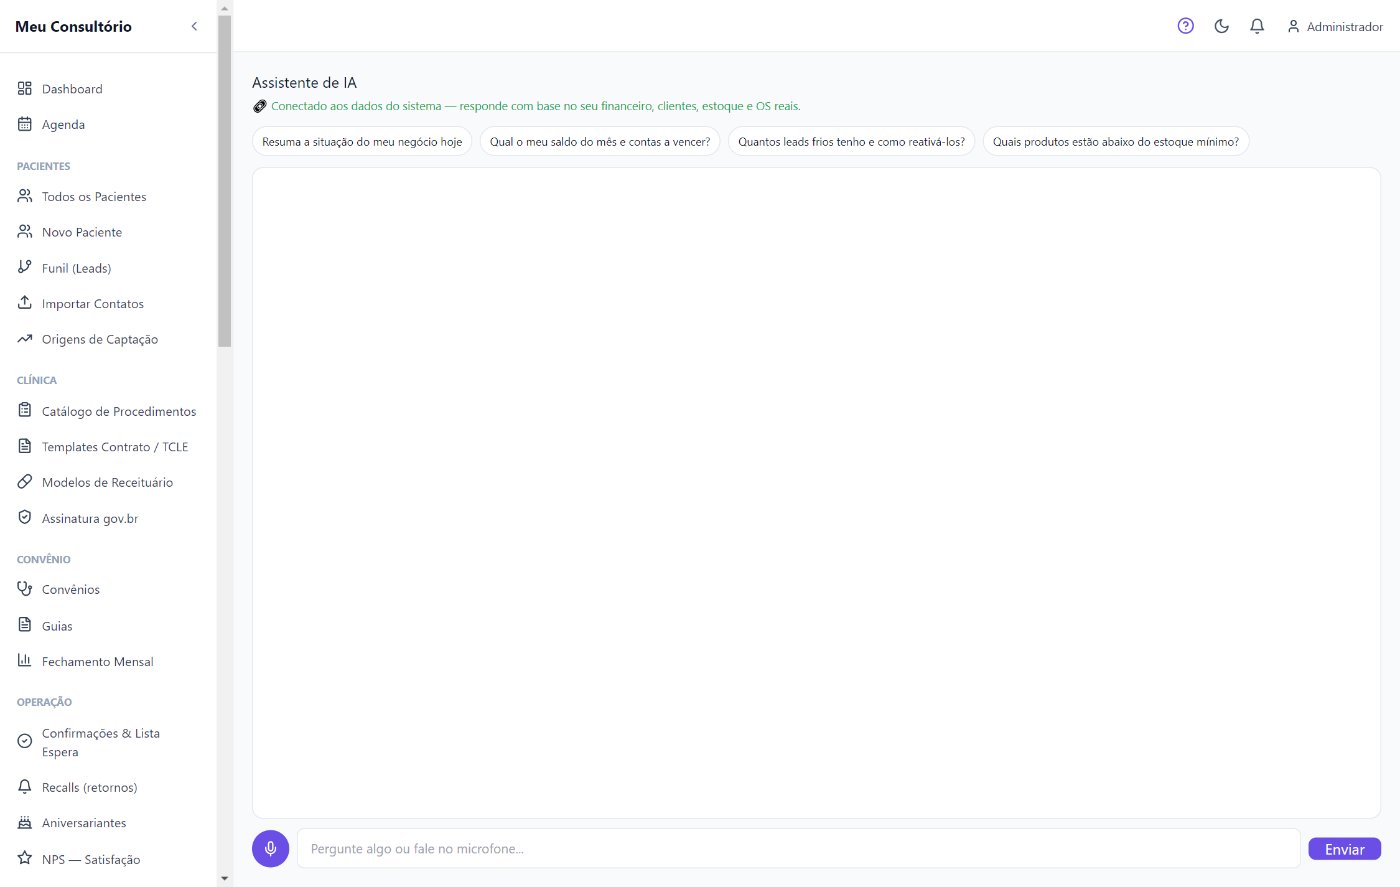Image resolution: width=1400 pixels, height=887 pixels.
Task: Click the Funil (Leads) branch icon
Action: pyautogui.click(x=25, y=267)
